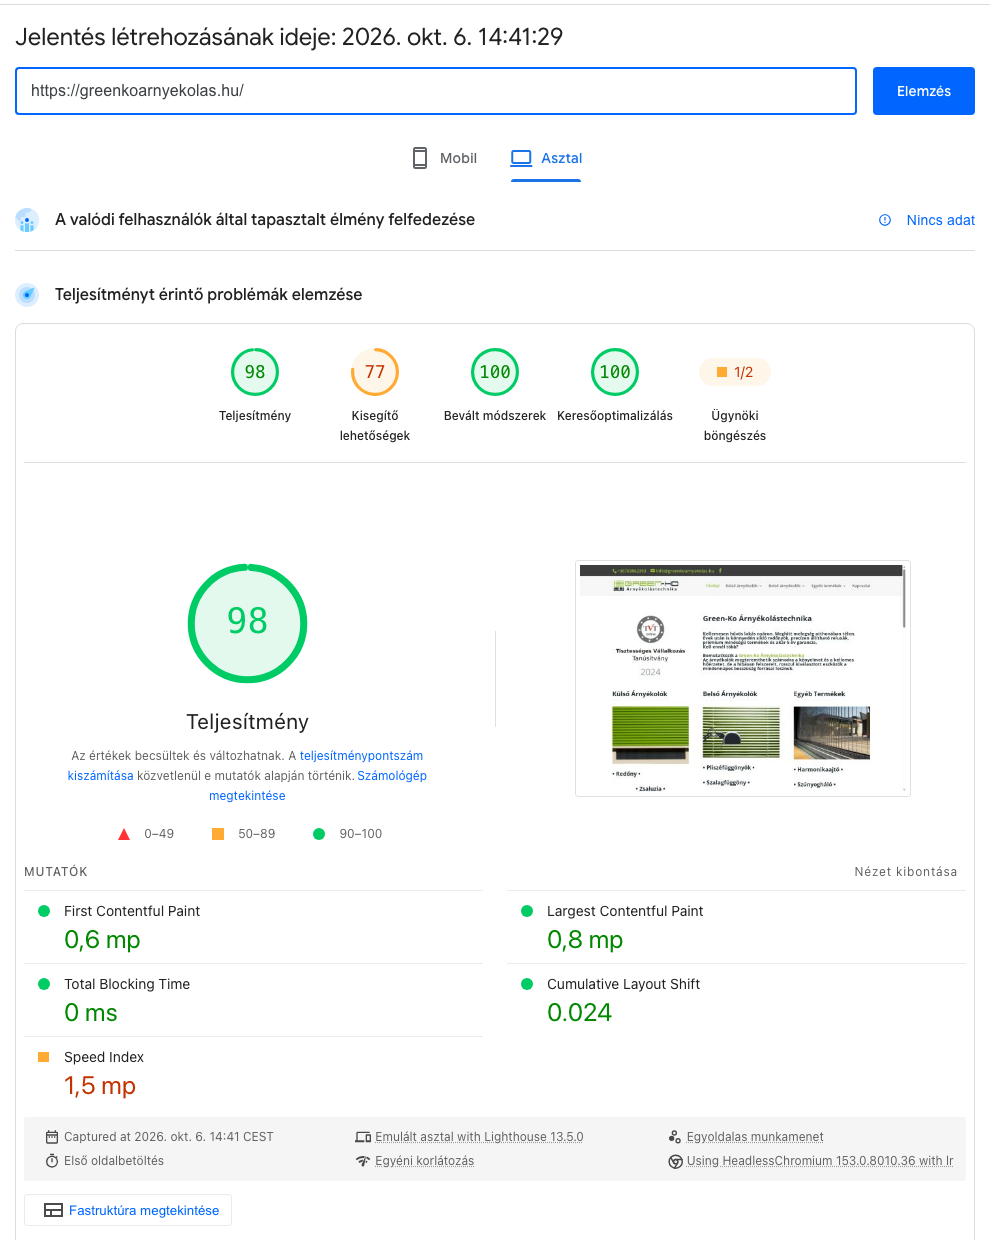Click orange square 50–89 legend icon

218,833
